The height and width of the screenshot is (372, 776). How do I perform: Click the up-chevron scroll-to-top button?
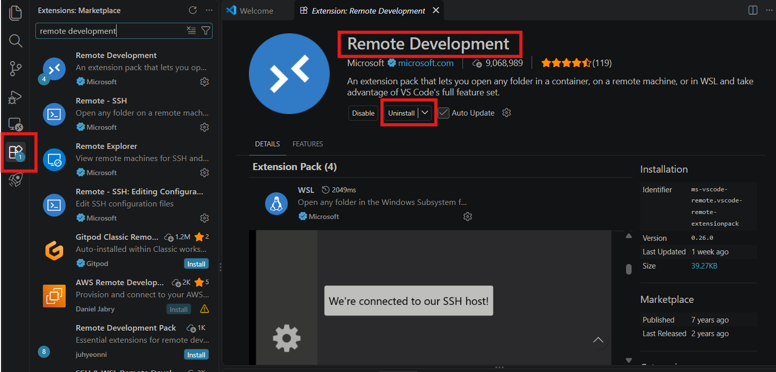pyautogui.click(x=598, y=340)
